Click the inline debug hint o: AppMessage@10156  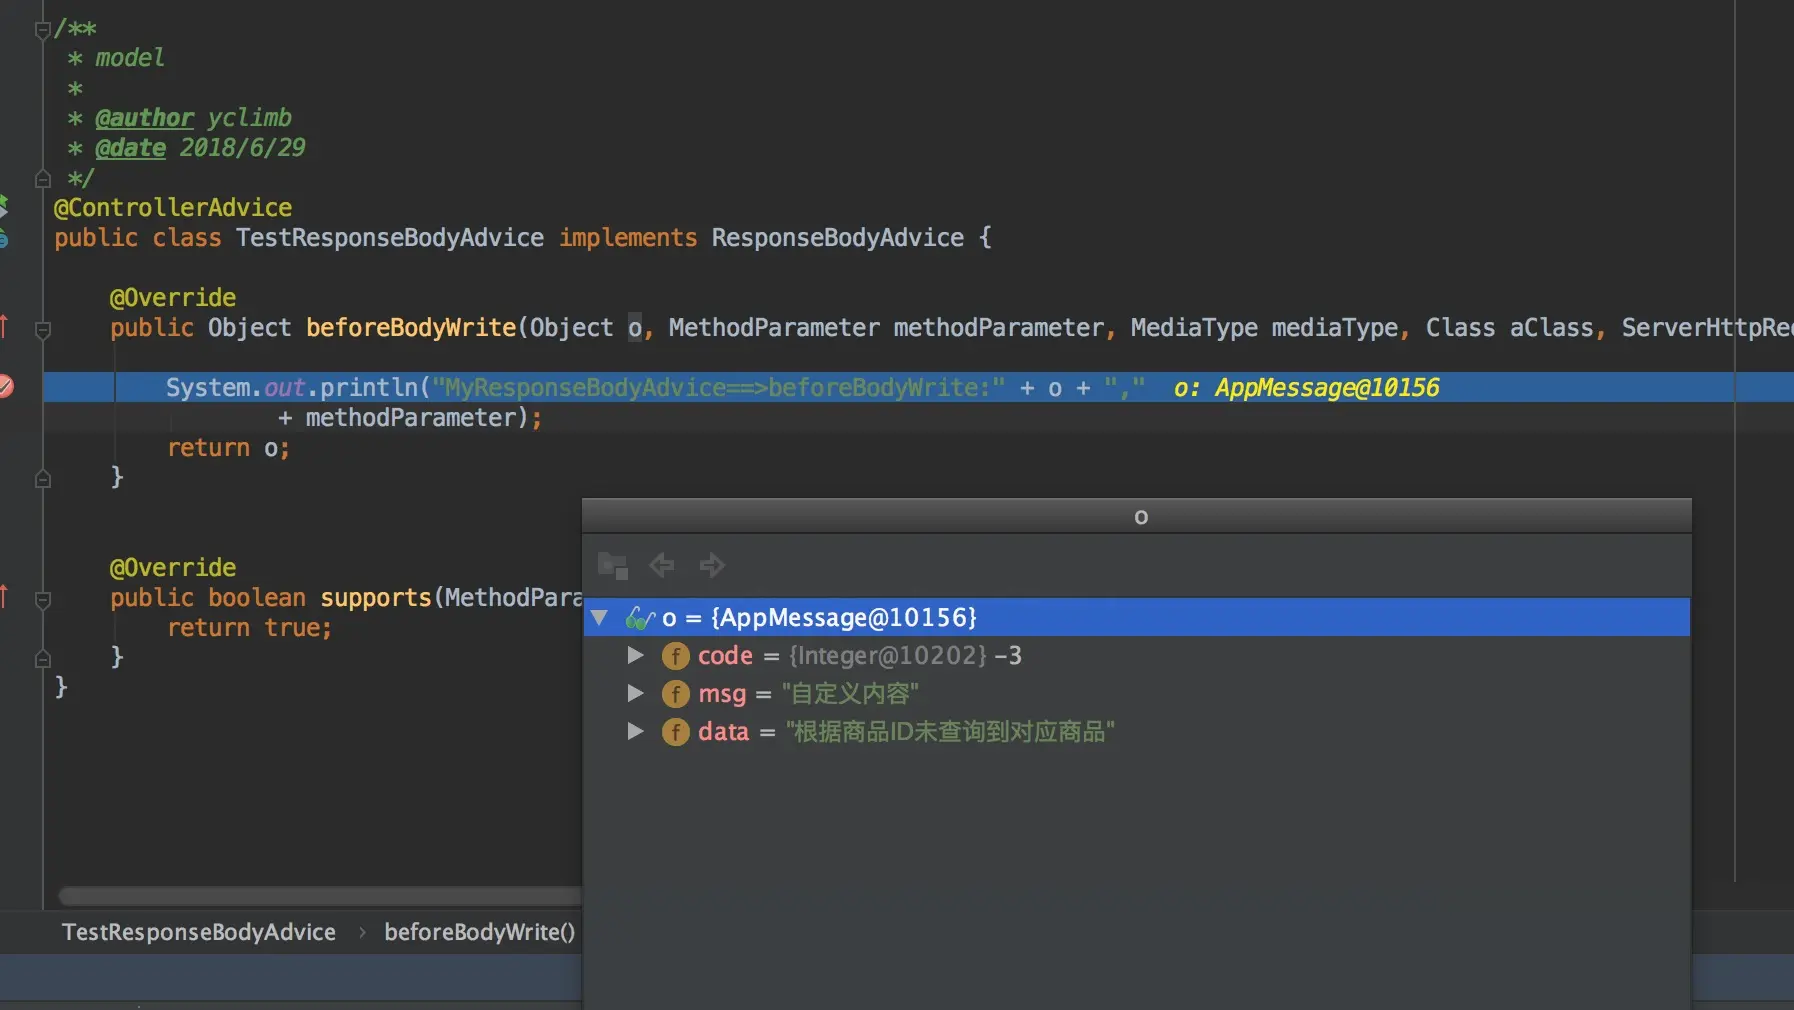(x=1307, y=388)
